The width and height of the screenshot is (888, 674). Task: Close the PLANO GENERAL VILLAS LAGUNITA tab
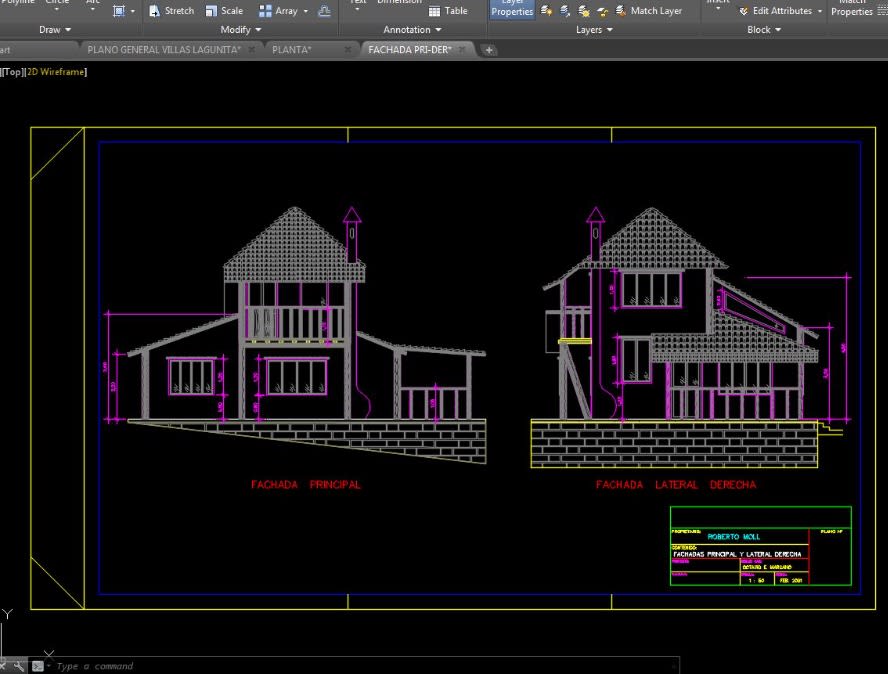tap(251, 50)
